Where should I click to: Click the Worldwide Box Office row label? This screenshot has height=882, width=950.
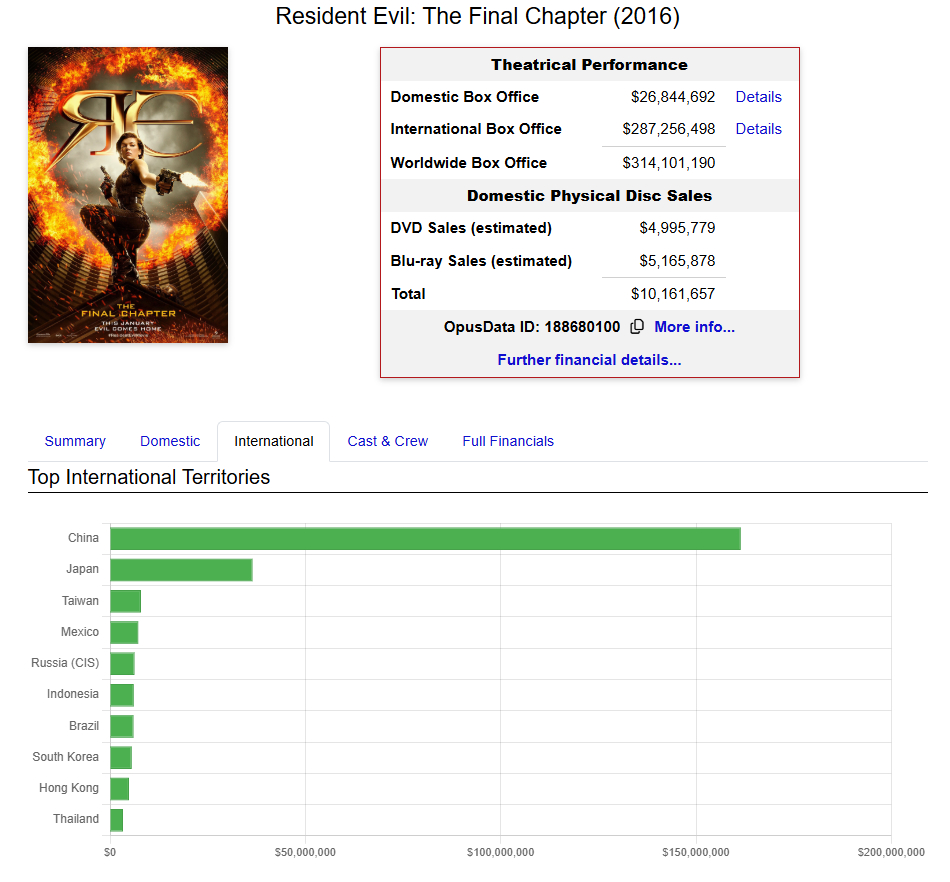(x=468, y=163)
